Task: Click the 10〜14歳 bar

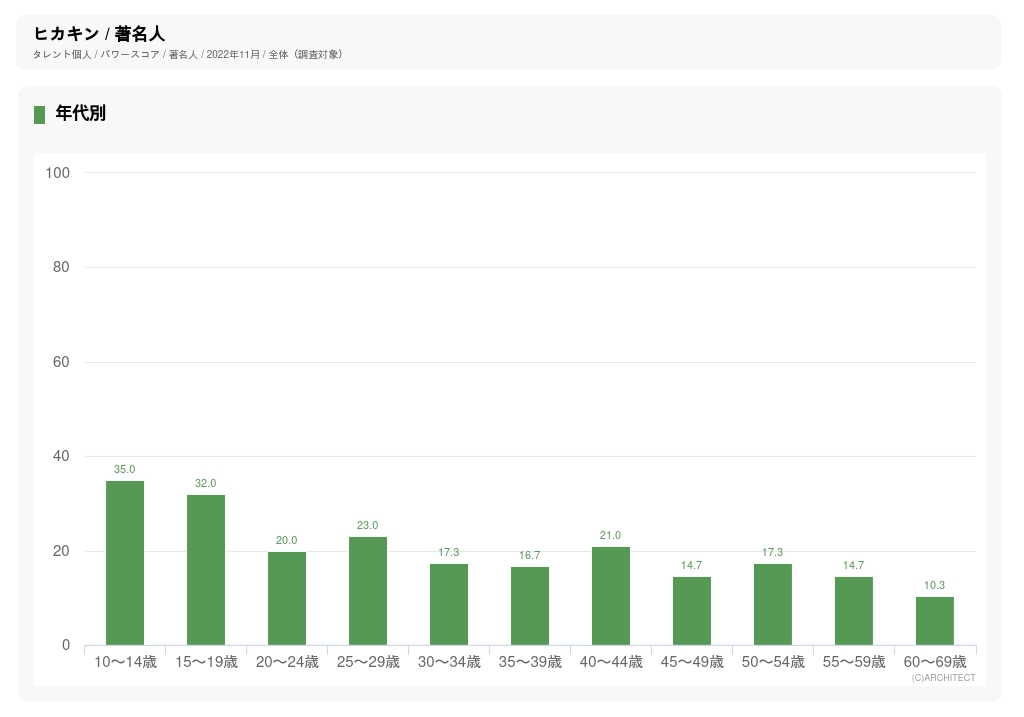Action: [125, 563]
